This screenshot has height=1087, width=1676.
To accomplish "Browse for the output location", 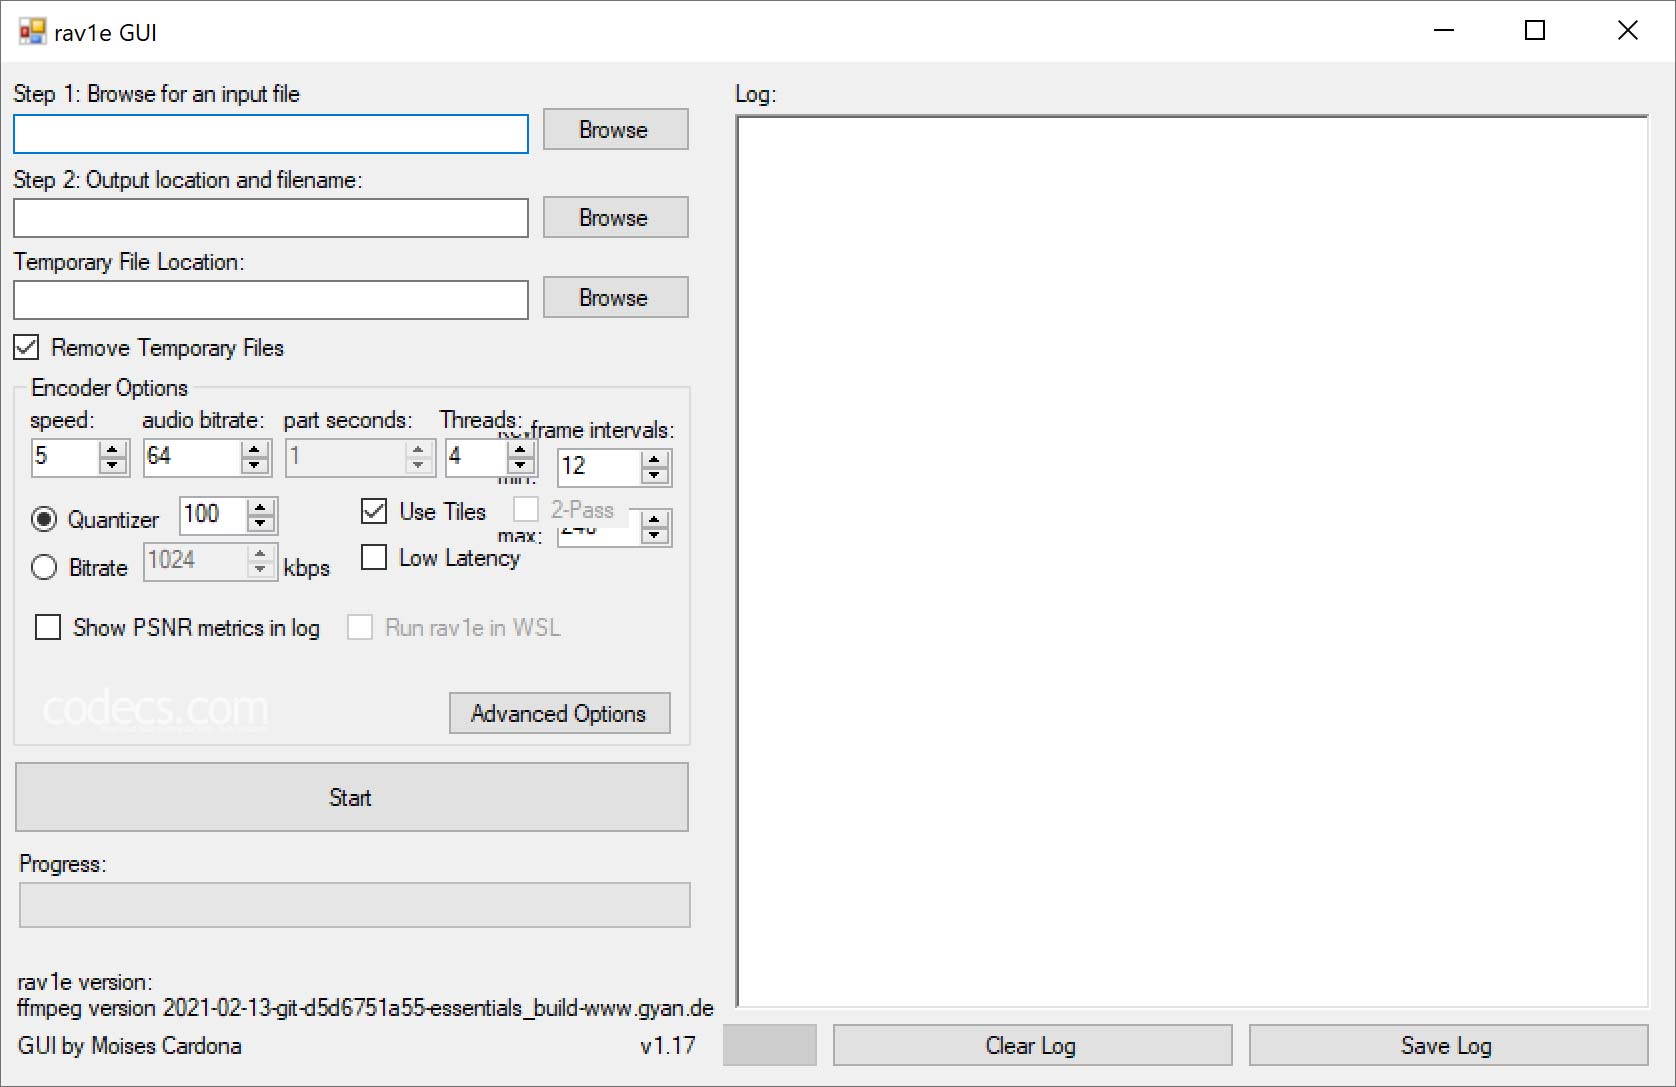I will [615, 218].
